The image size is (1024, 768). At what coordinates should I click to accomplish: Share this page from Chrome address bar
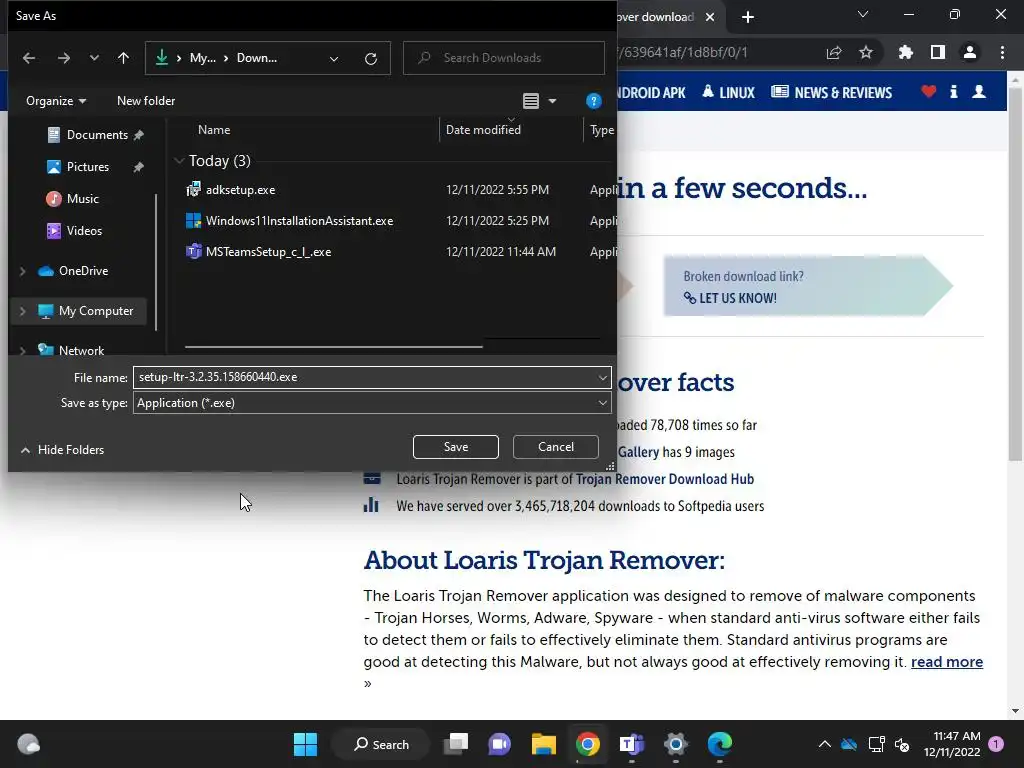click(x=834, y=53)
